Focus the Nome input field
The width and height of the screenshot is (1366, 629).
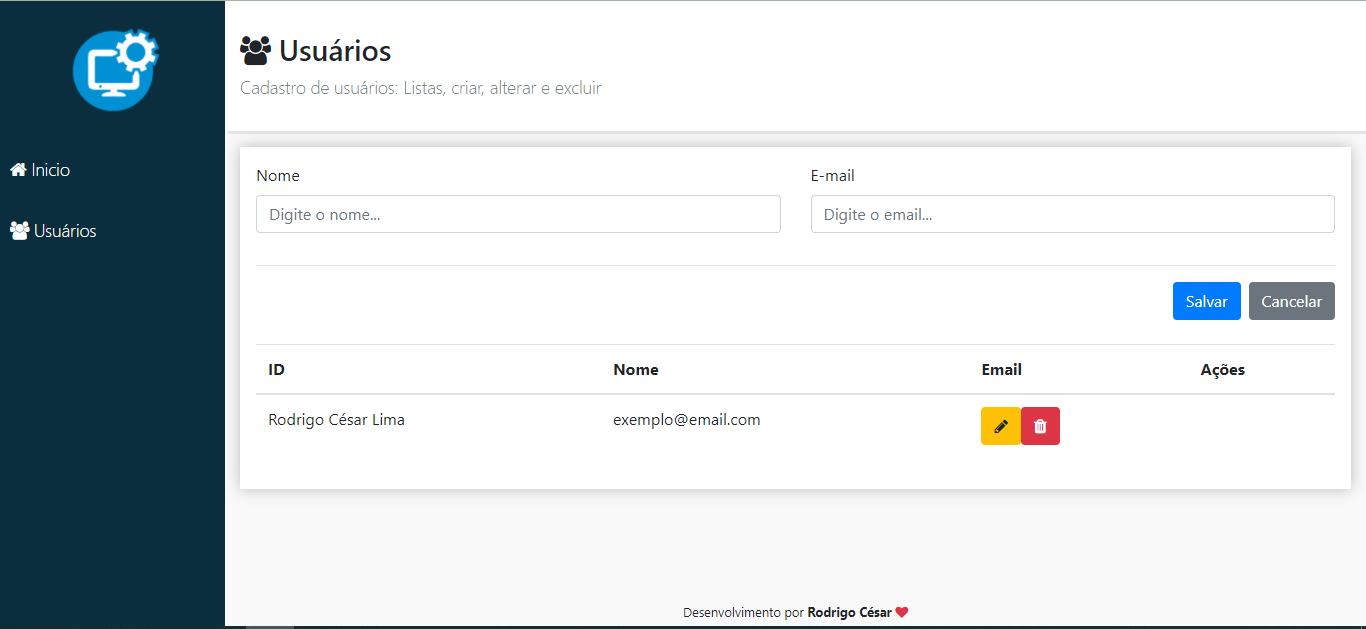[x=518, y=214]
